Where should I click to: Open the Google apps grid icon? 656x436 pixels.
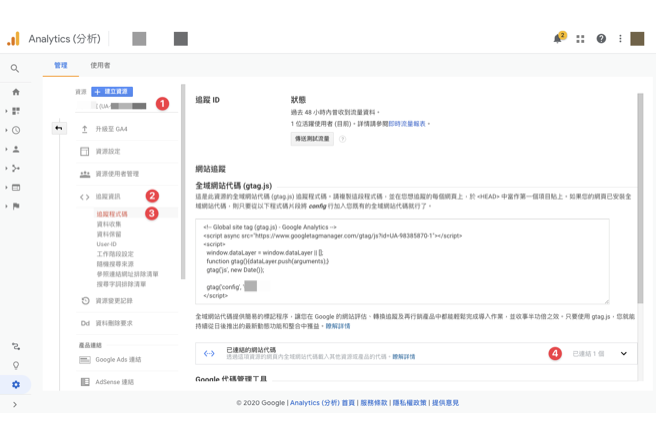coord(580,39)
